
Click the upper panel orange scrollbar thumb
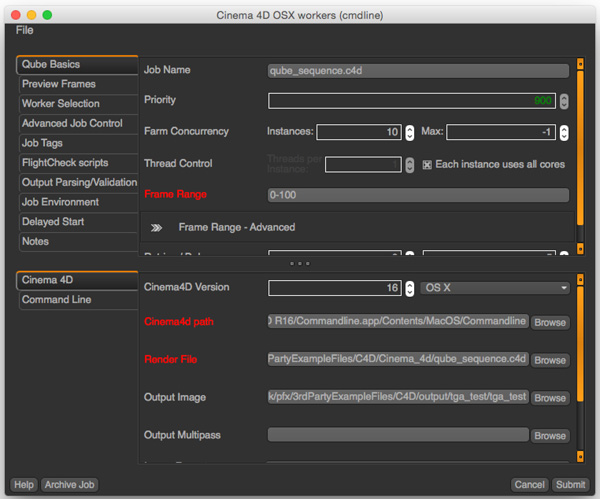580,148
